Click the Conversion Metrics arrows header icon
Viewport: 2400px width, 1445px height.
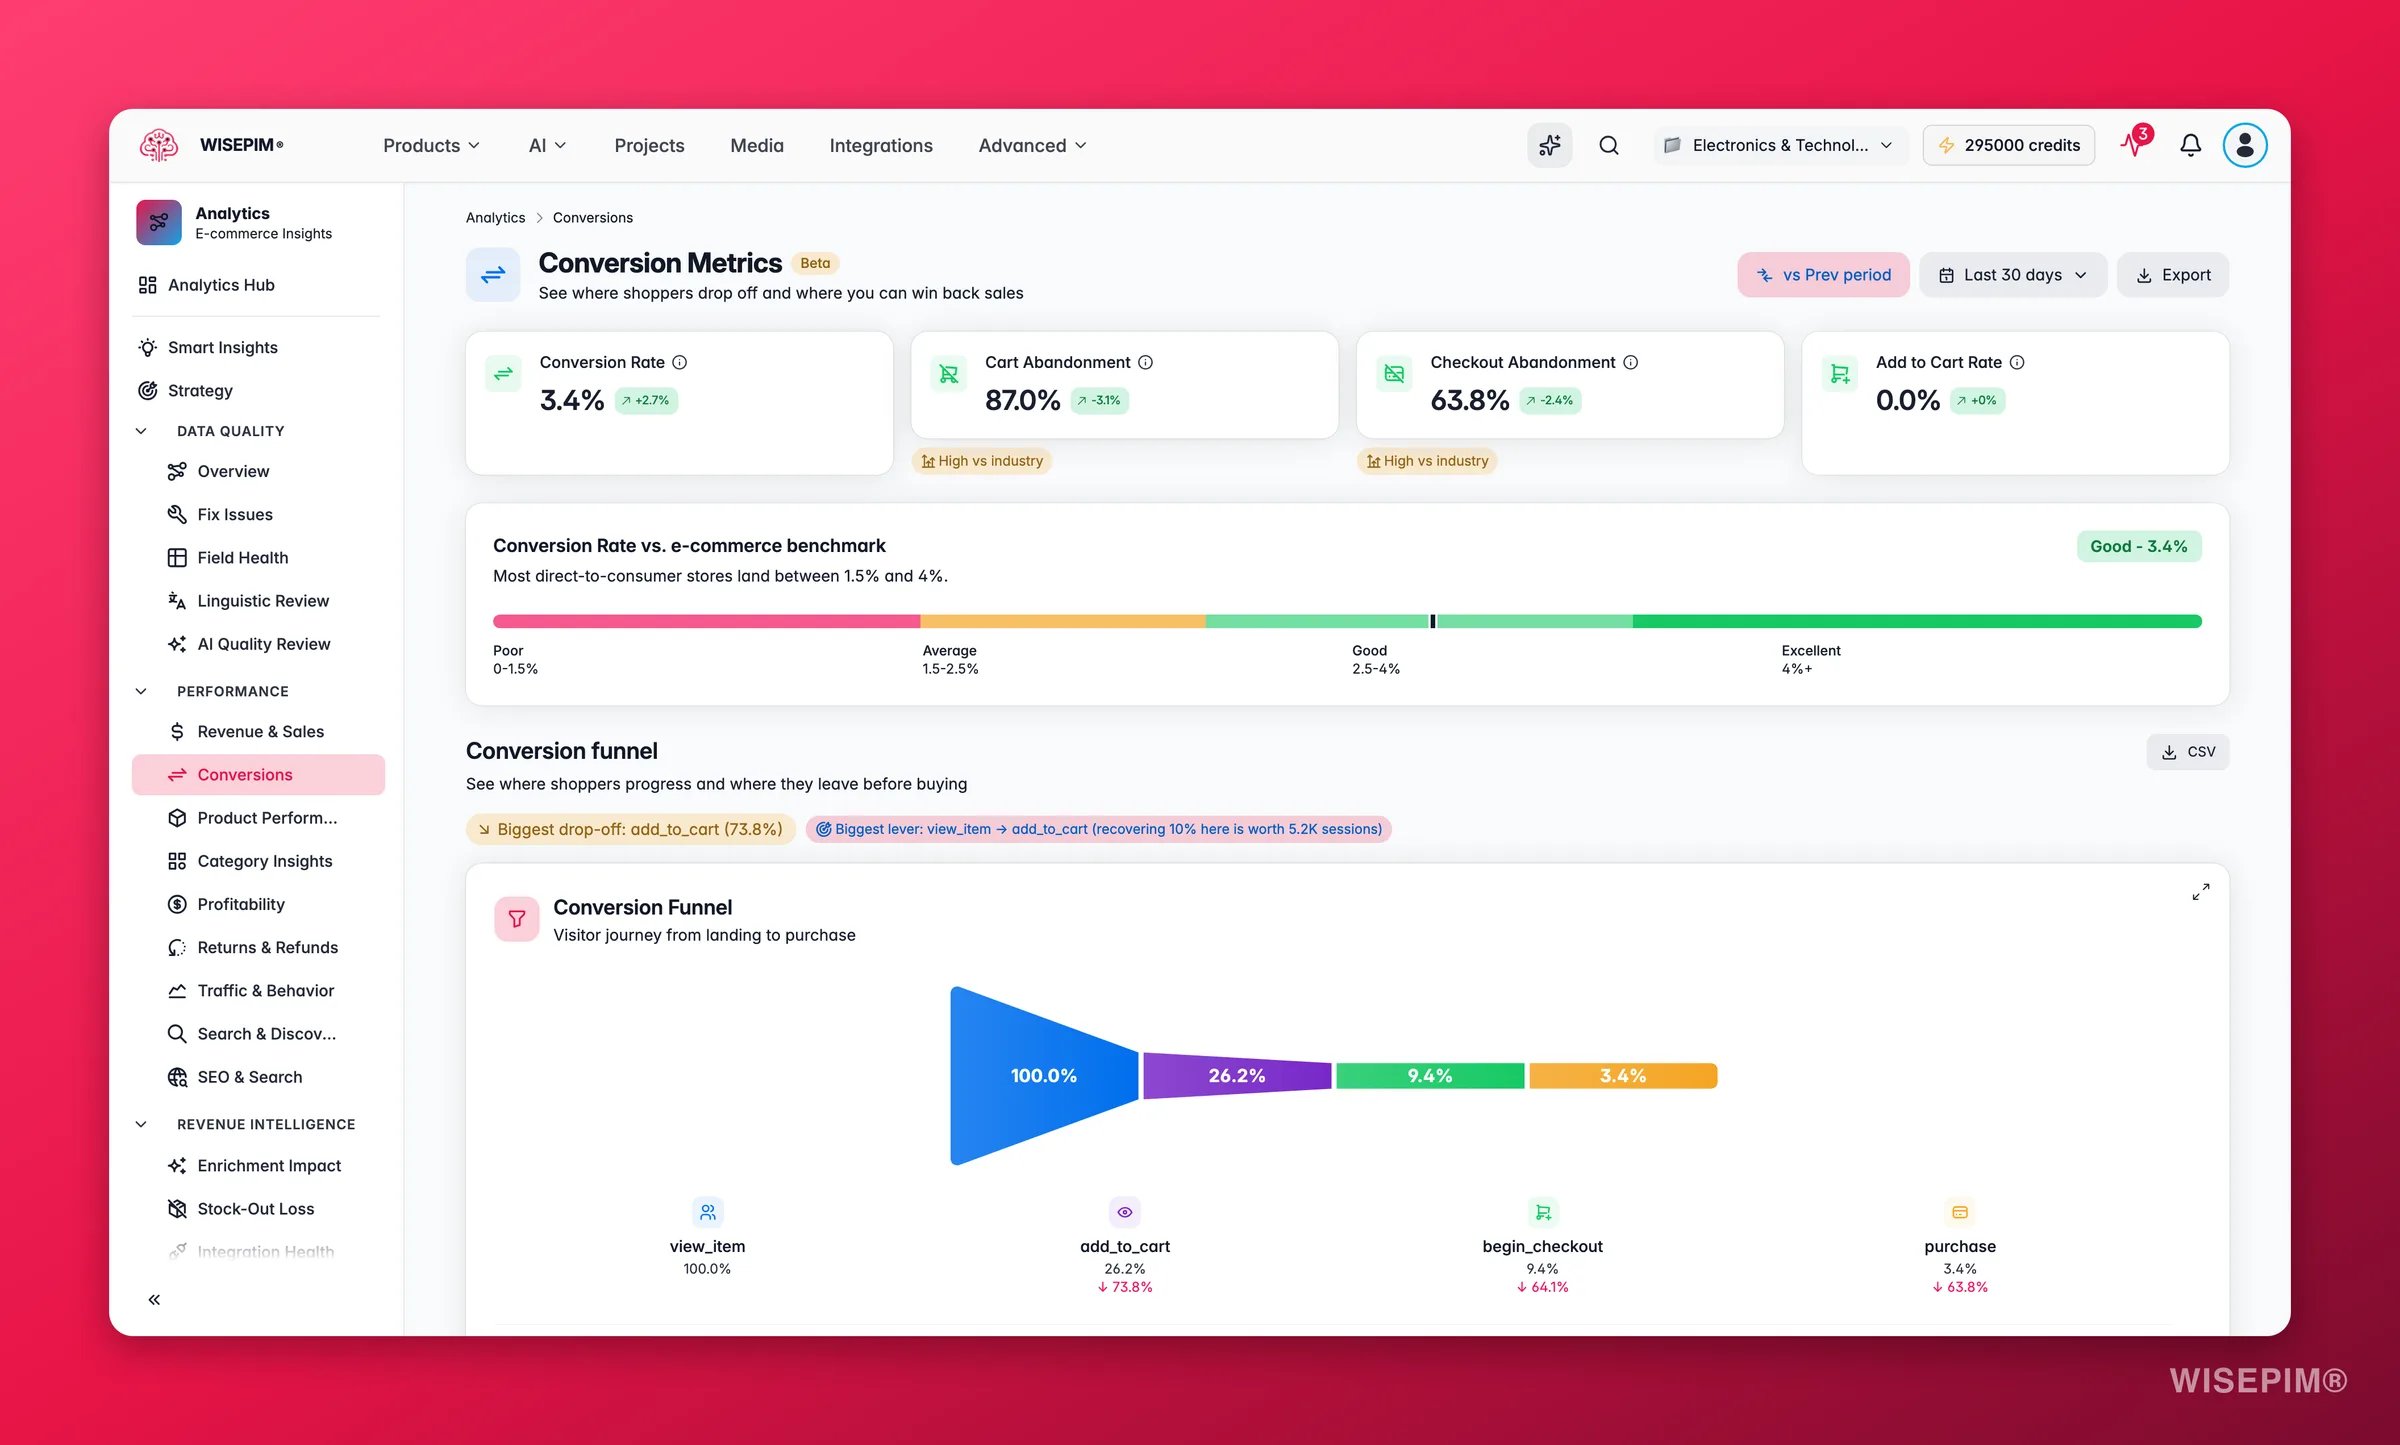493,274
